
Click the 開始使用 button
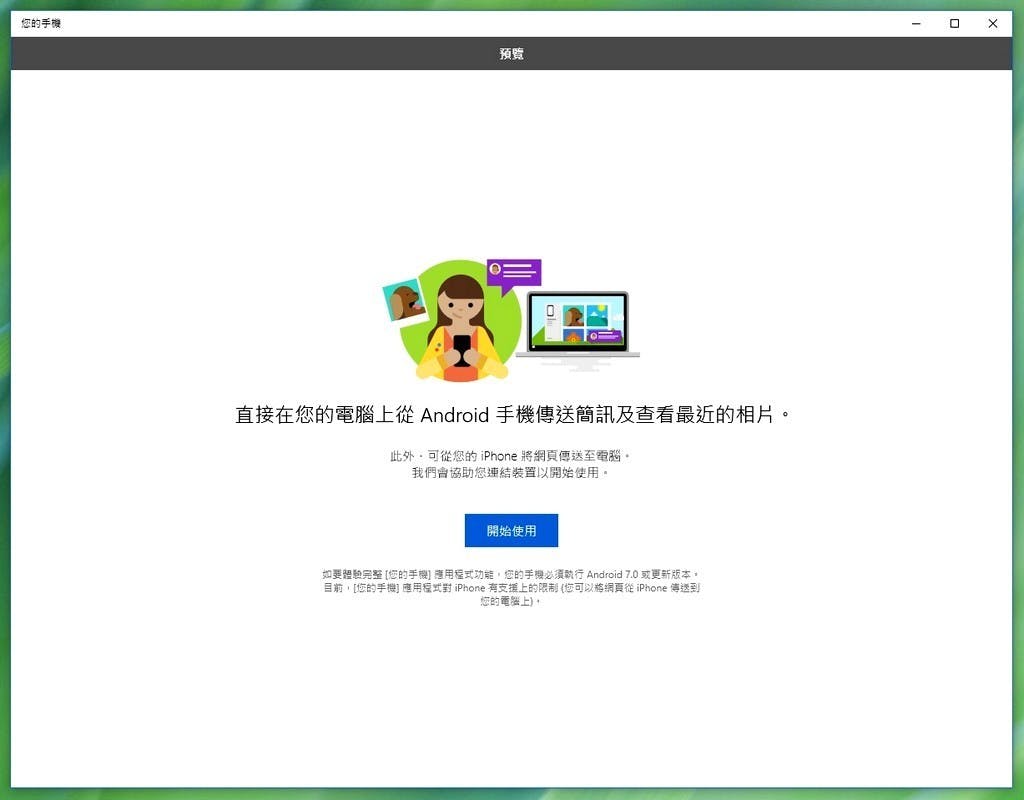coord(511,530)
